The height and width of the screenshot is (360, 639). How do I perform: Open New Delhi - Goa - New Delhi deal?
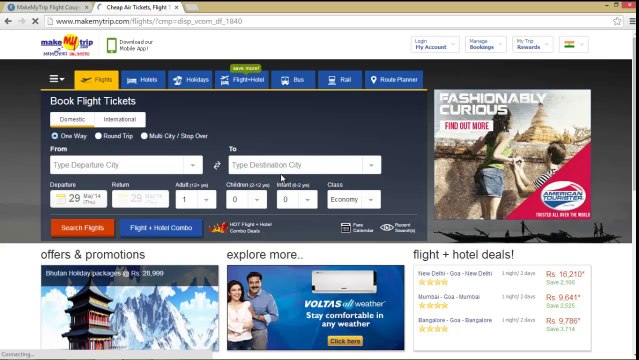click(455, 274)
